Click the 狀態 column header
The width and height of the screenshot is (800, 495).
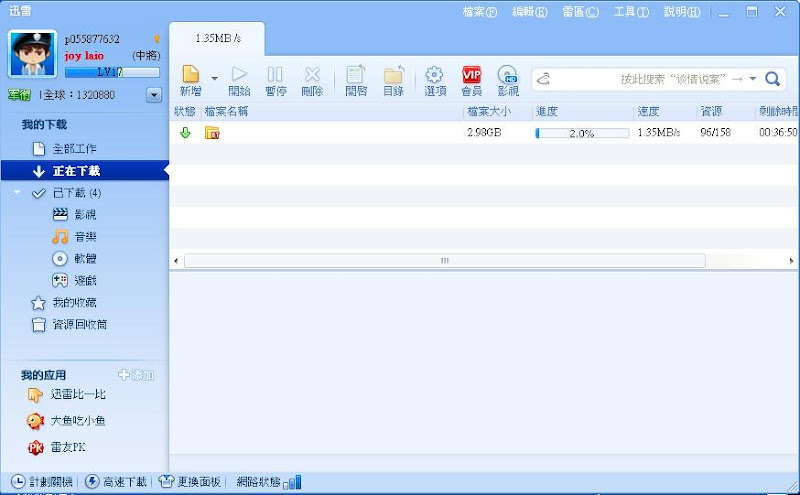pyautogui.click(x=185, y=112)
